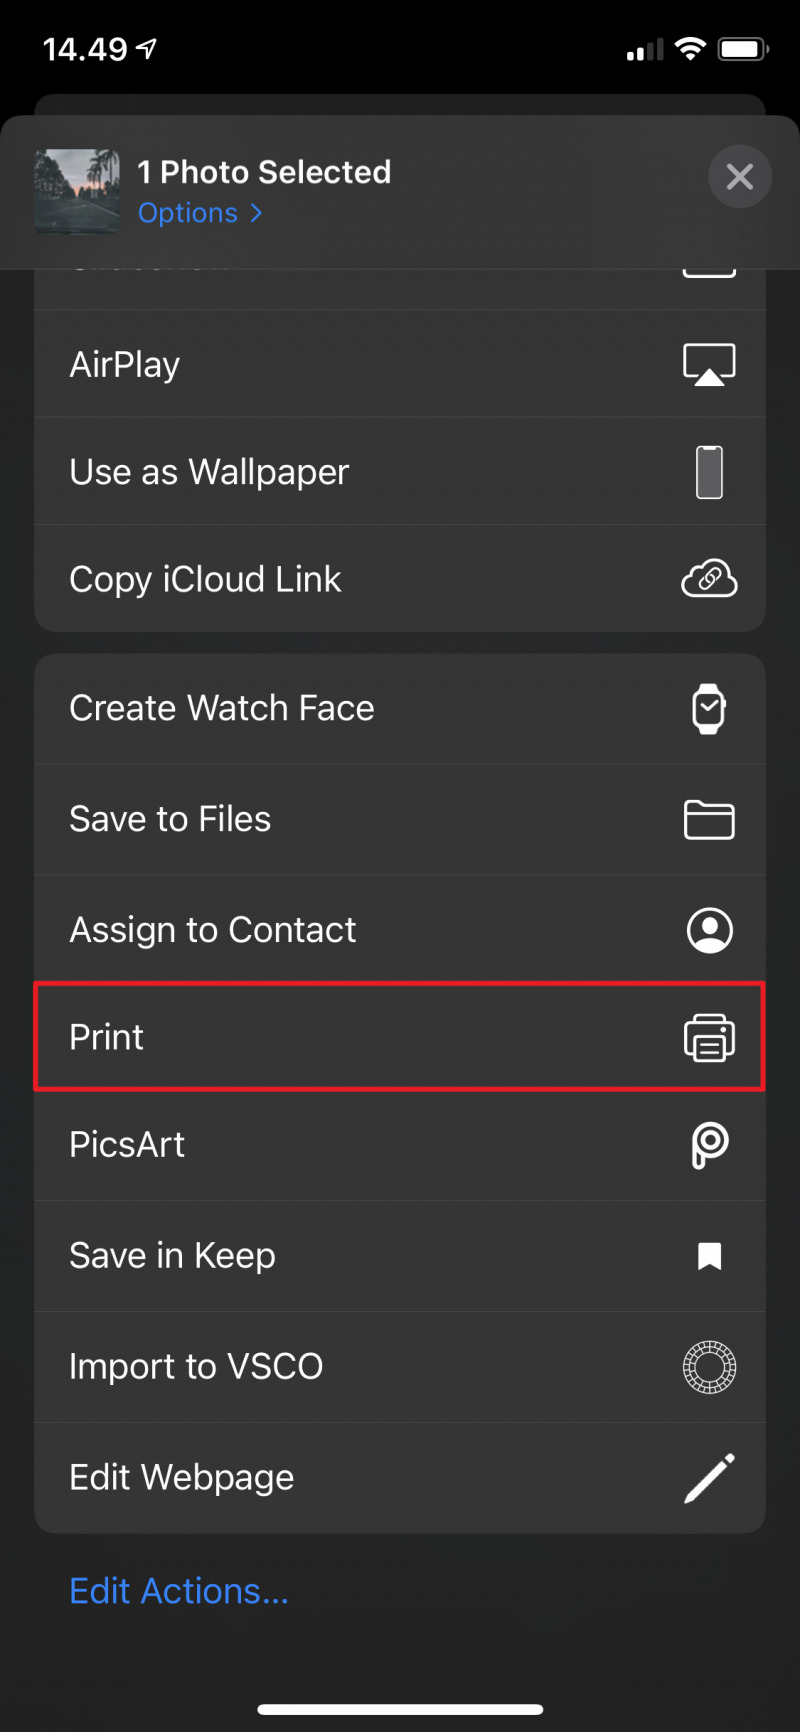Tap the Edit Webpage pencil icon
Viewport: 800px width, 1732px height.
tap(709, 1478)
